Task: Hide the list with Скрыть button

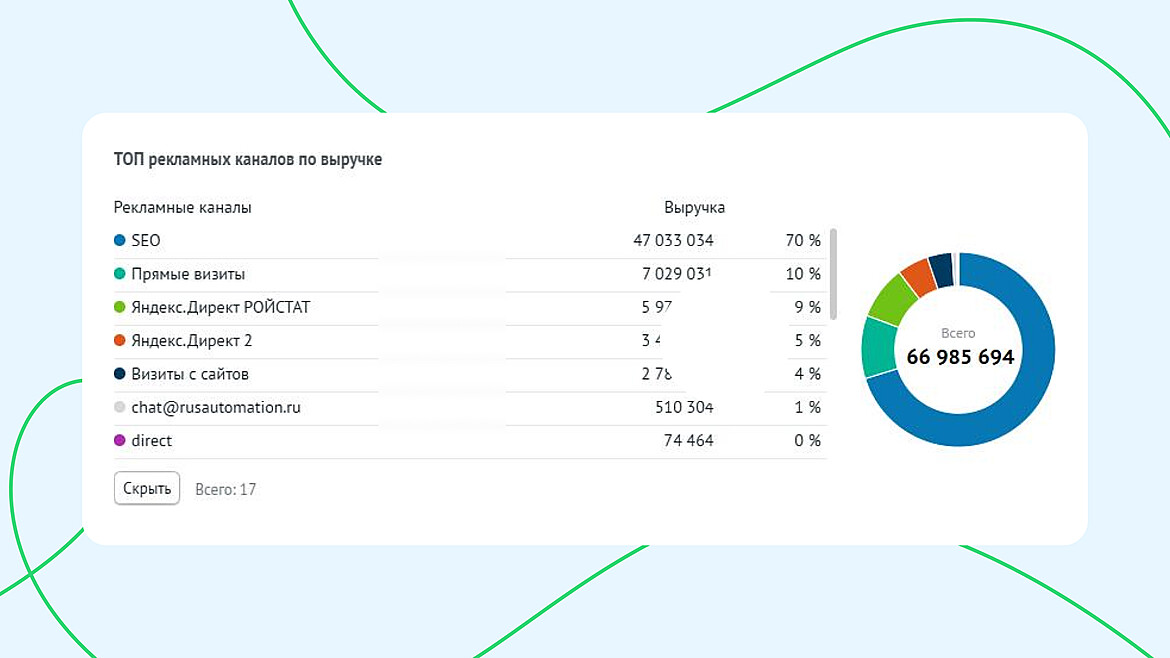Action: 147,488
